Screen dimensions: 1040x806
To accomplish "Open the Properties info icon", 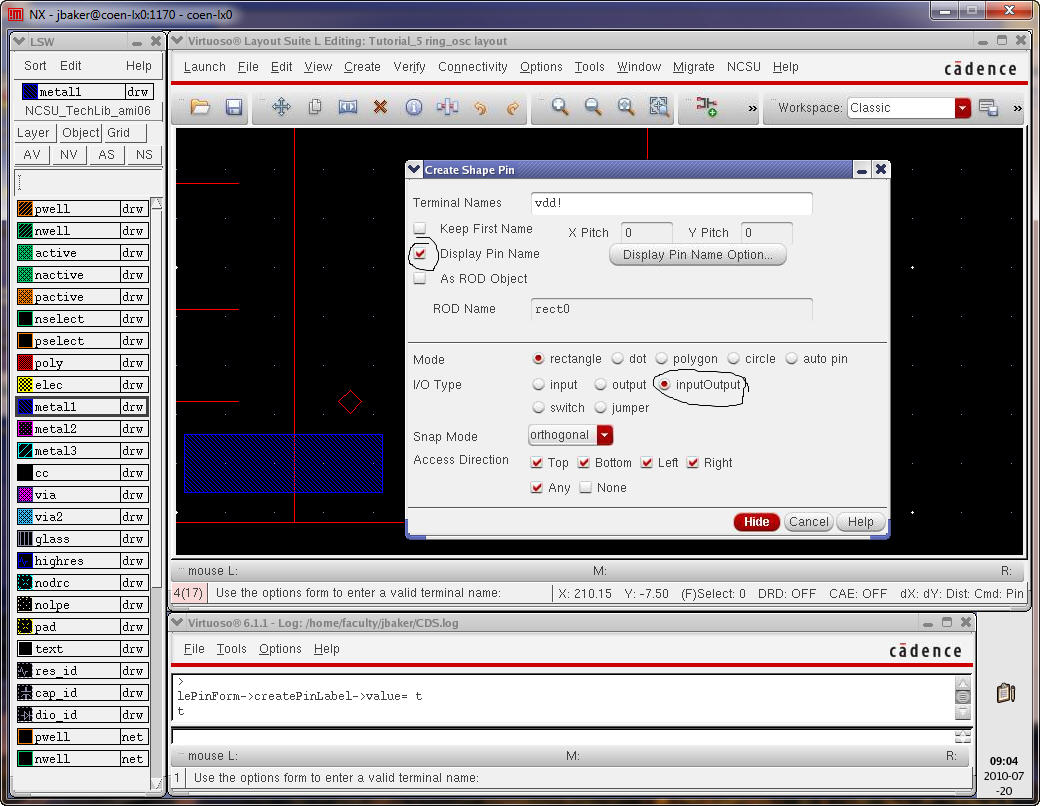I will click(413, 108).
